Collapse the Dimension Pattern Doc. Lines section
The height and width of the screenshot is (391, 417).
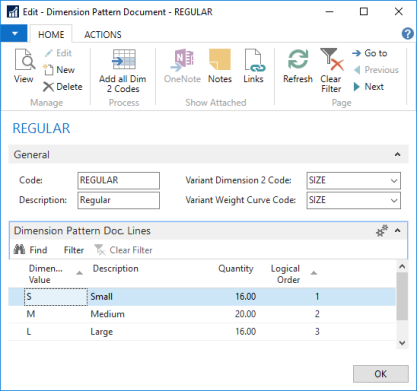click(398, 231)
